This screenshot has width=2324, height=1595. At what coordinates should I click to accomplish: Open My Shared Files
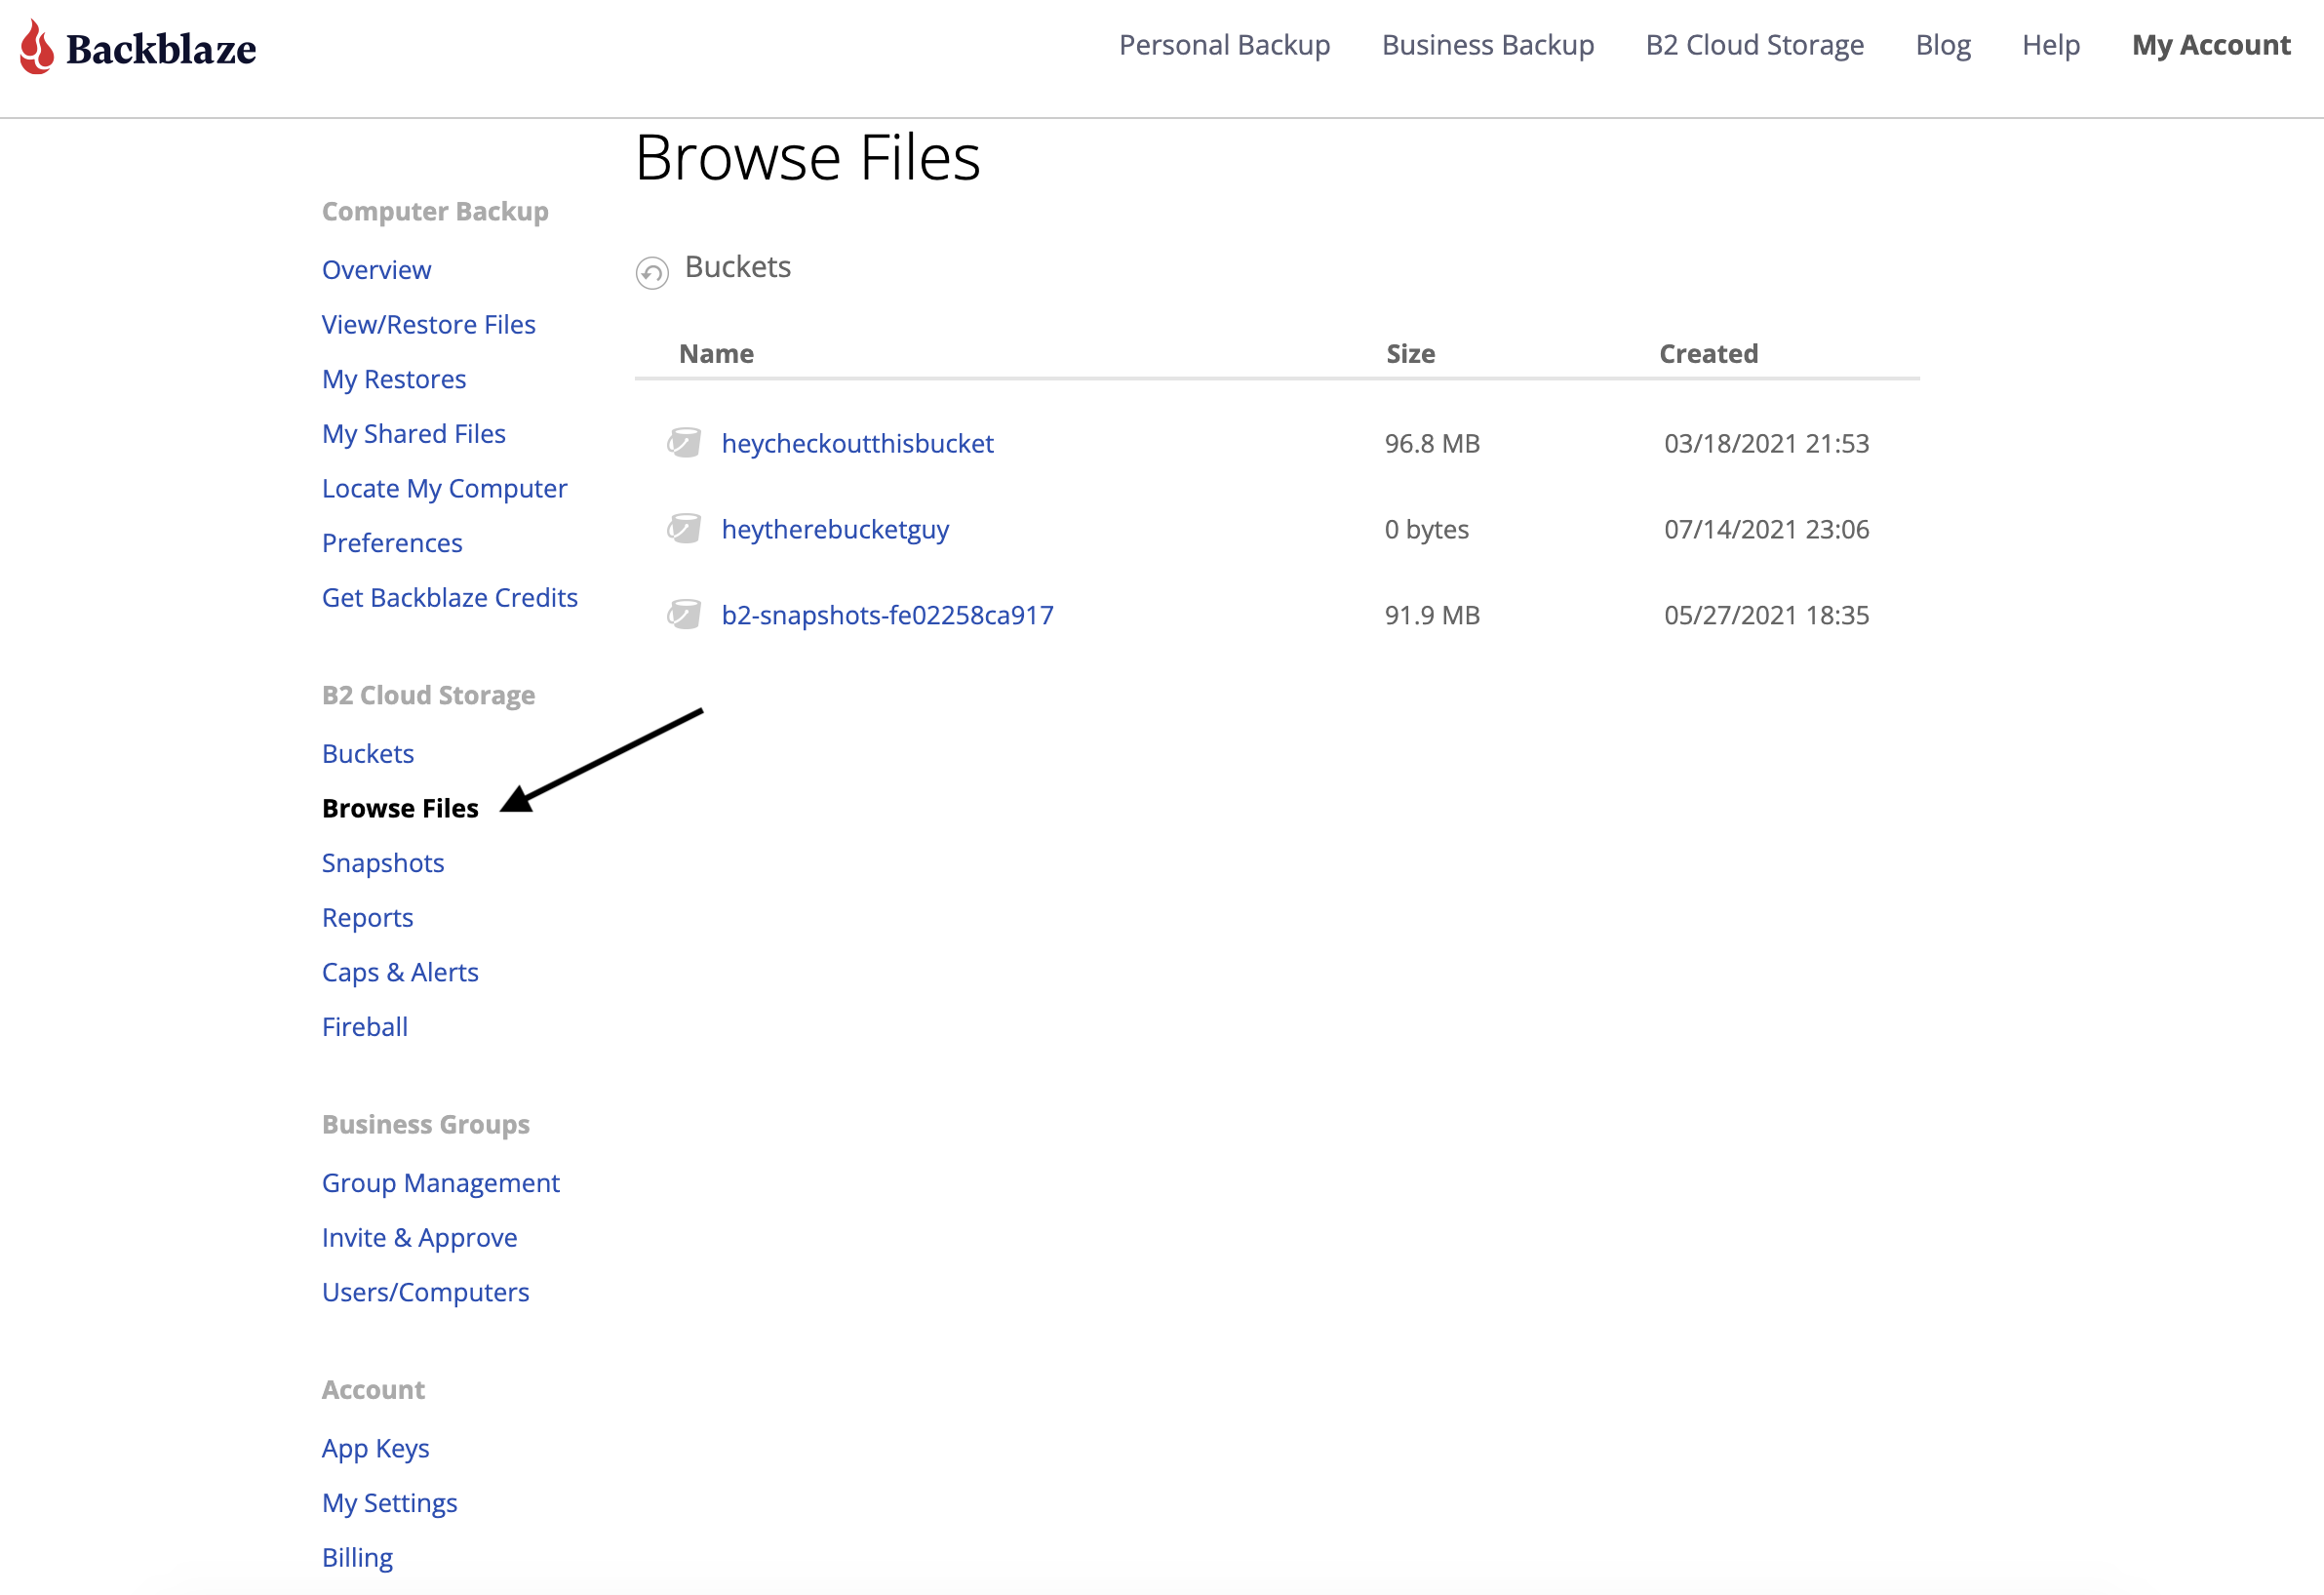click(x=414, y=433)
